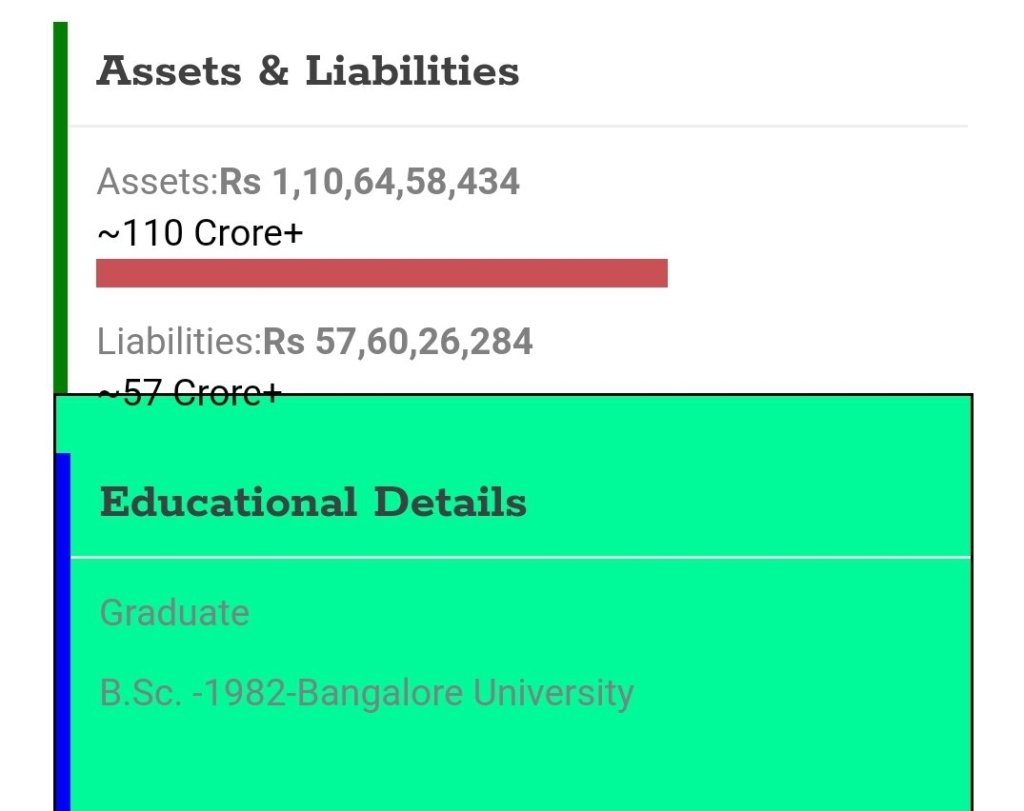
Task: Open the "Educational Details" section heading
Action: [313, 502]
